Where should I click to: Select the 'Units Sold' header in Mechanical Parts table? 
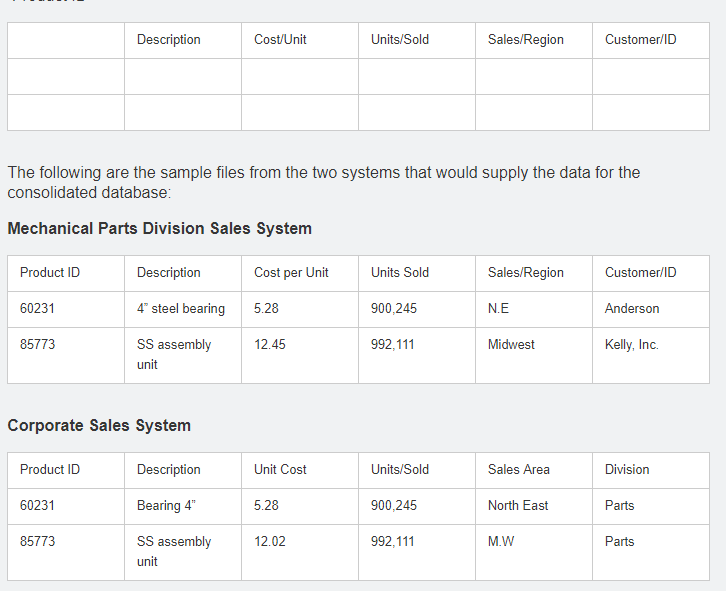[400, 273]
